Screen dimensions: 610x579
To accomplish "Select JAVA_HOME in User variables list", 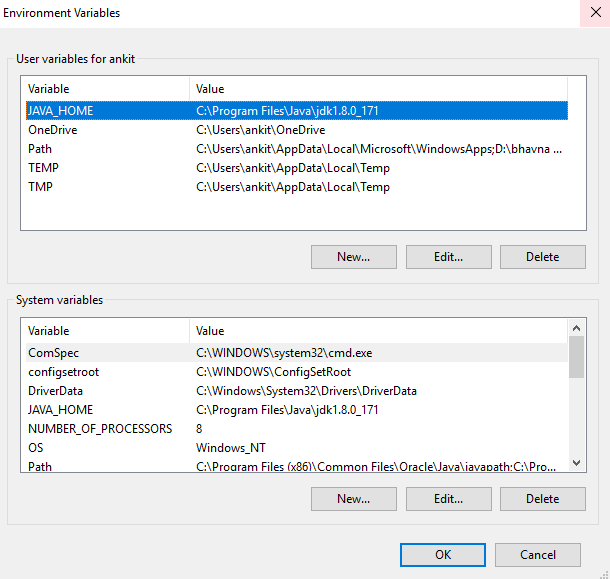I will 61,111.
